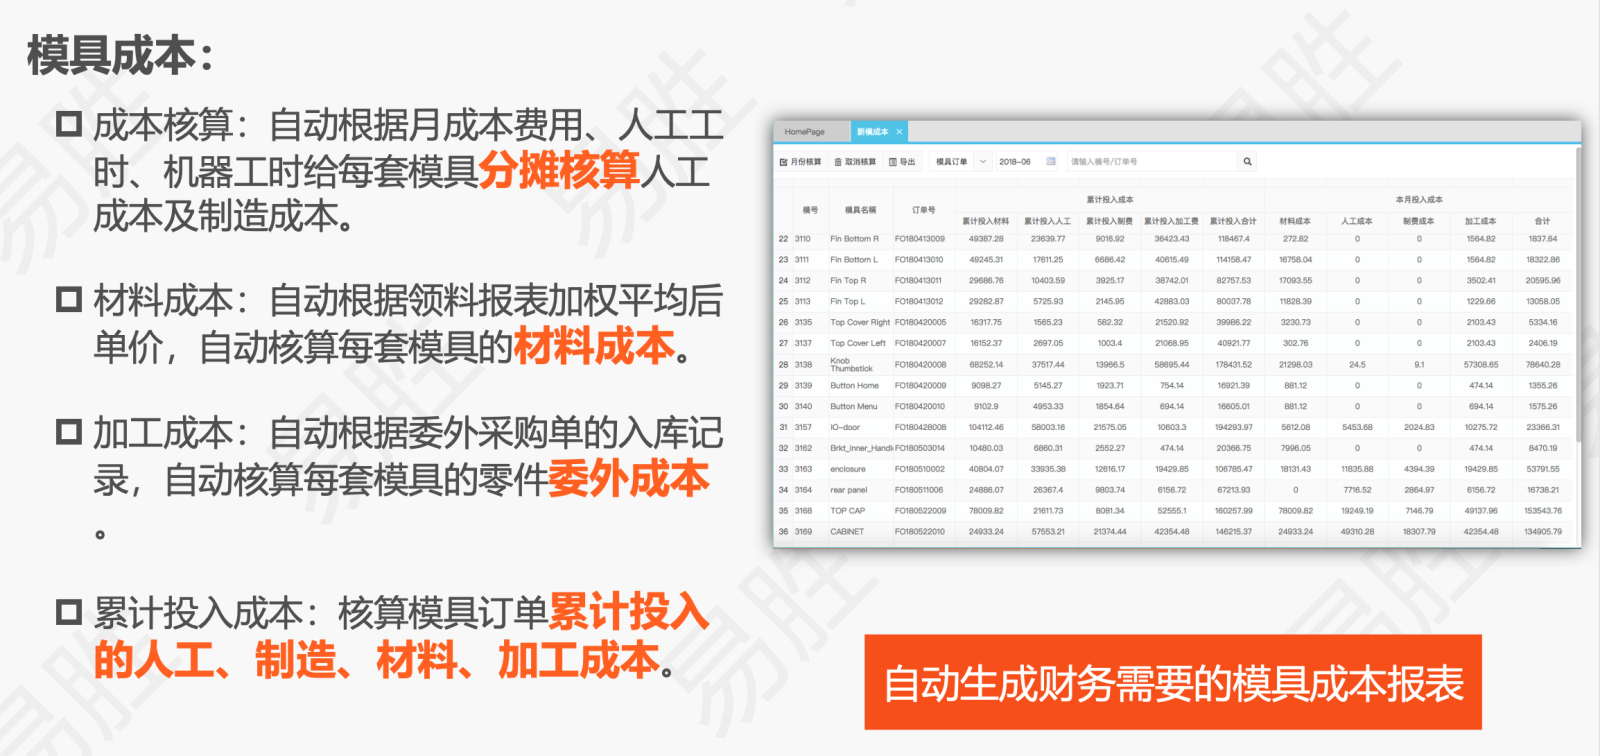Click order number FO180428008

tap(920, 427)
